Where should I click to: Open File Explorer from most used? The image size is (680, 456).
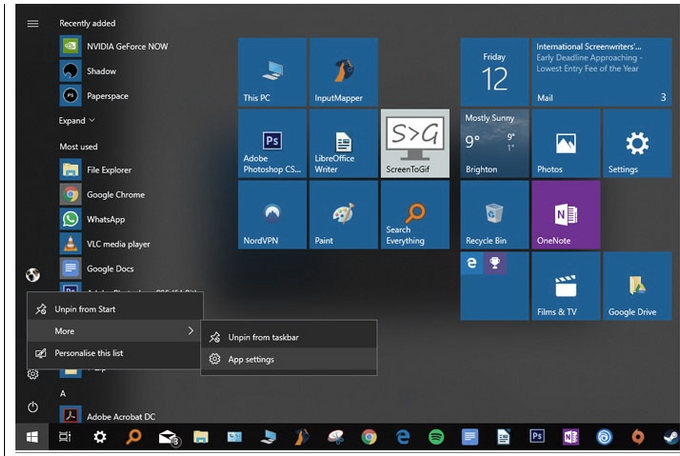click(x=96, y=170)
